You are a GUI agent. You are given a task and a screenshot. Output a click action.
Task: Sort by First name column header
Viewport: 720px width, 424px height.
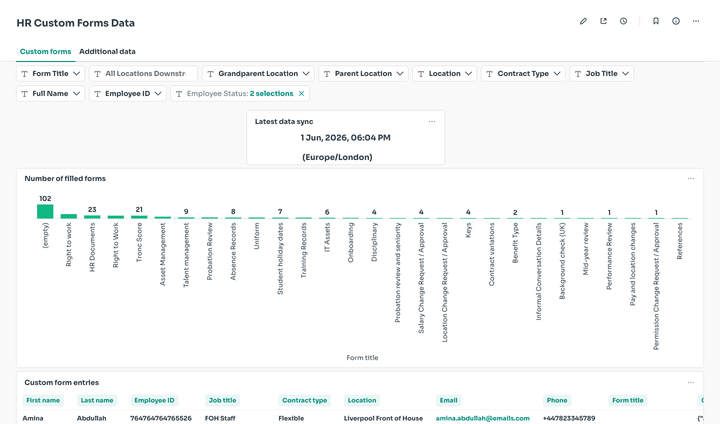pos(43,401)
